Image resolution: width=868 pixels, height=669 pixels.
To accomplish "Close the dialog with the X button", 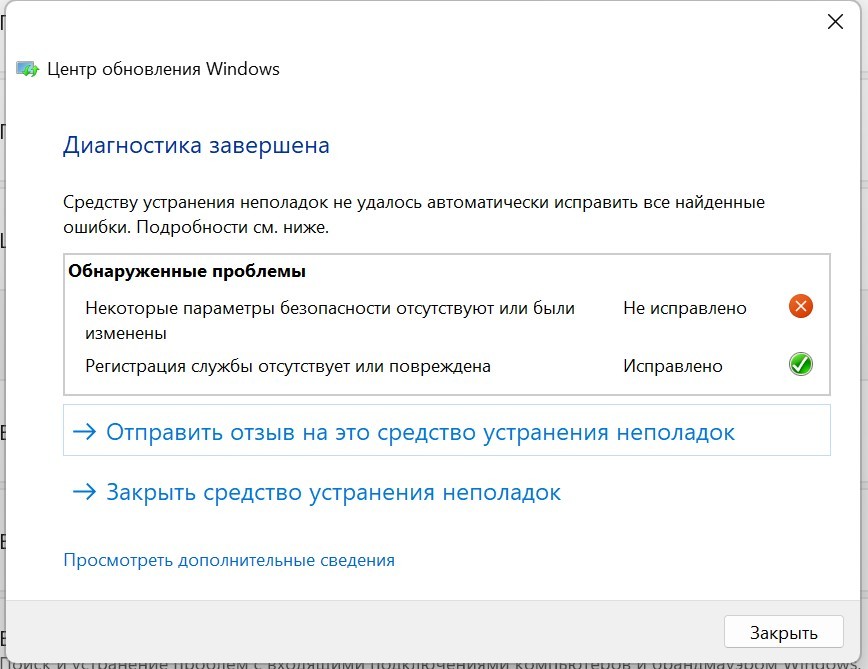I will click(835, 22).
